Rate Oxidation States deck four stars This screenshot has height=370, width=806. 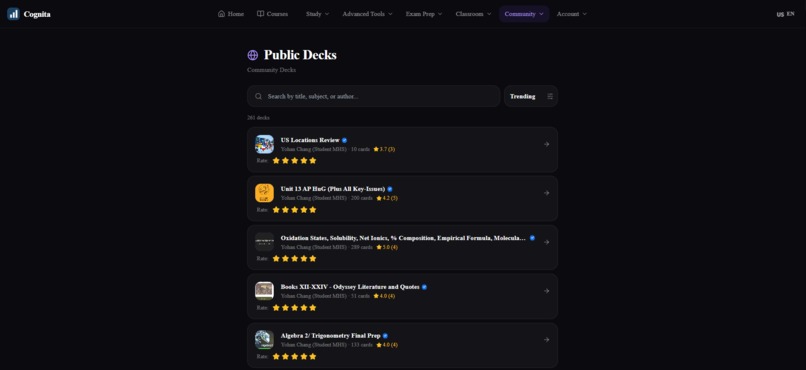pos(304,258)
